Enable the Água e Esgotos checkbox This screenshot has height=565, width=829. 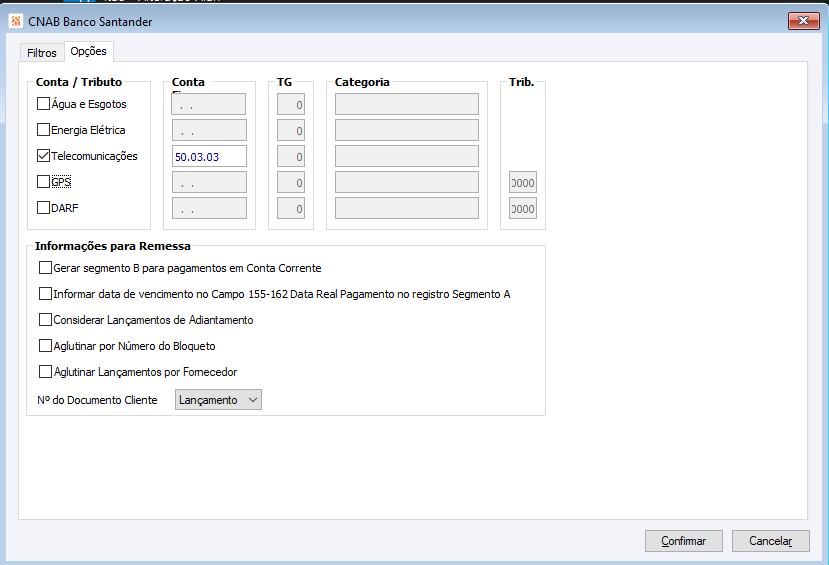43,104
